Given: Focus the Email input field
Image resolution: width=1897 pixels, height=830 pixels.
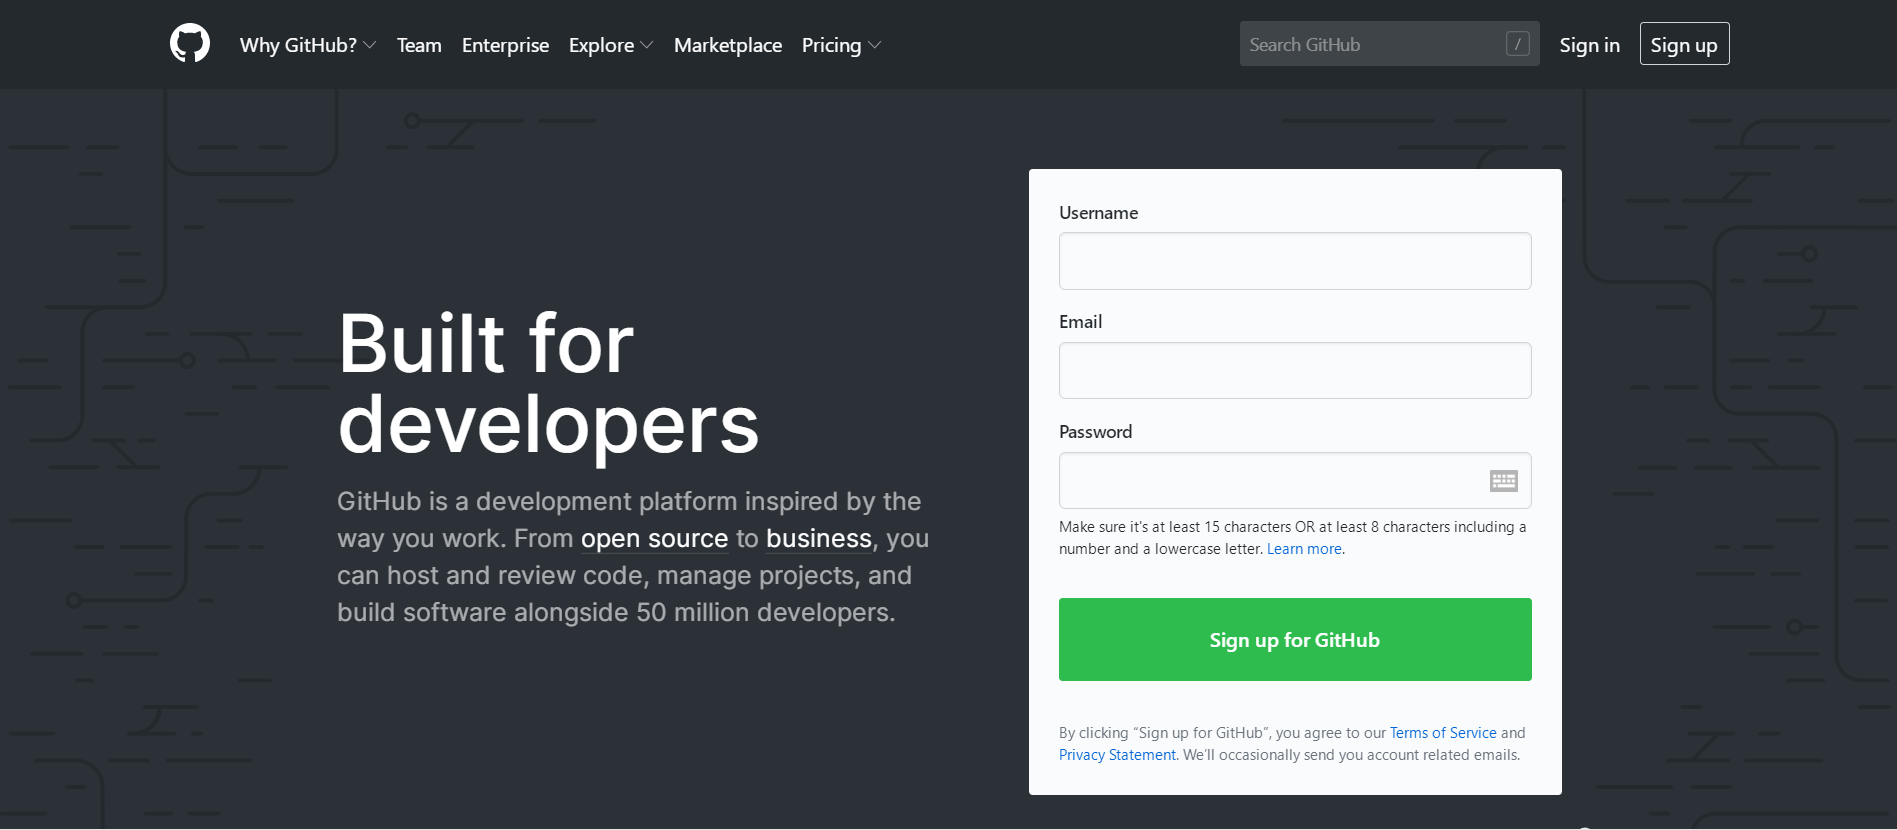Looking at the screenshot, I should pyautogui.click(x=1295, y=371).
